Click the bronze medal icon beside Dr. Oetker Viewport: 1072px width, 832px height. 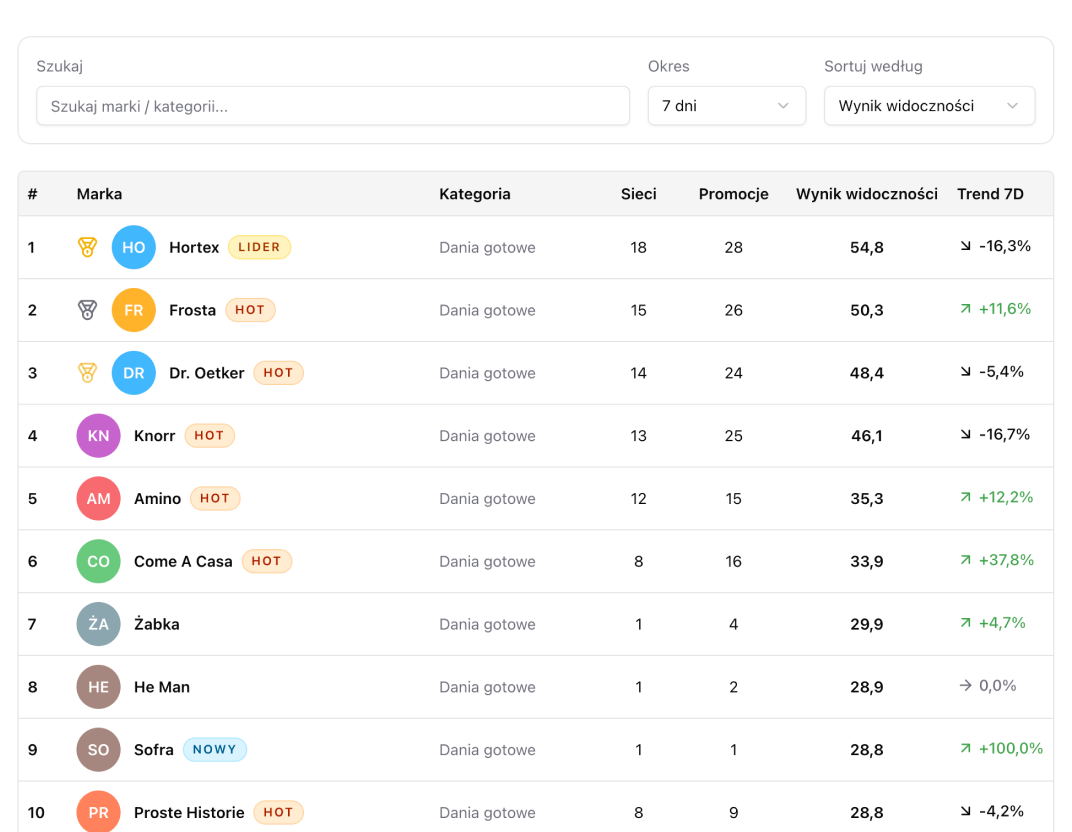coord(87,373)
